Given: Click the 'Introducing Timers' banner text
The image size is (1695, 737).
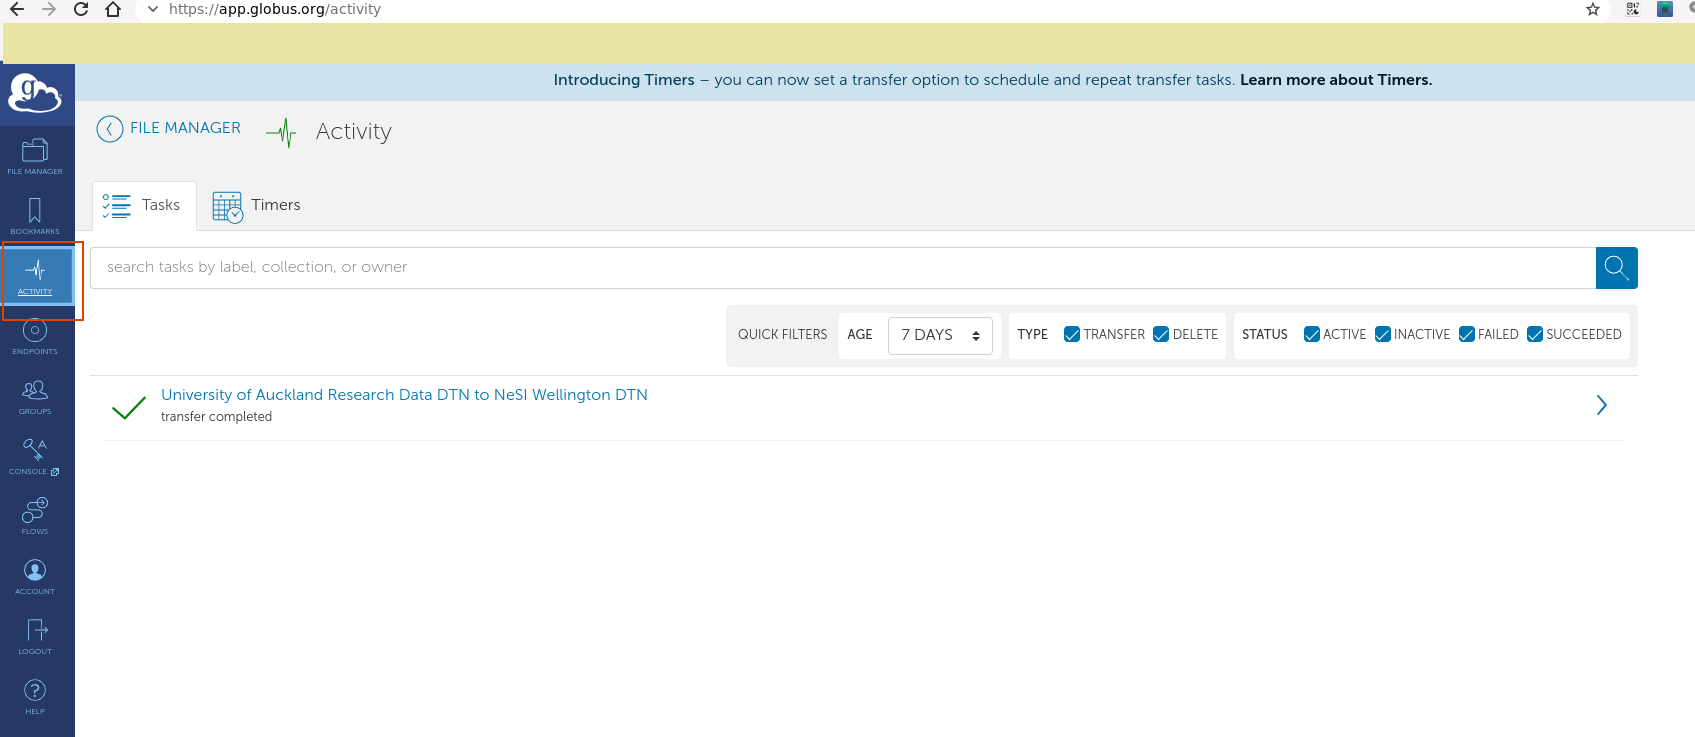Looking at the screenshot, I should 624,80.
